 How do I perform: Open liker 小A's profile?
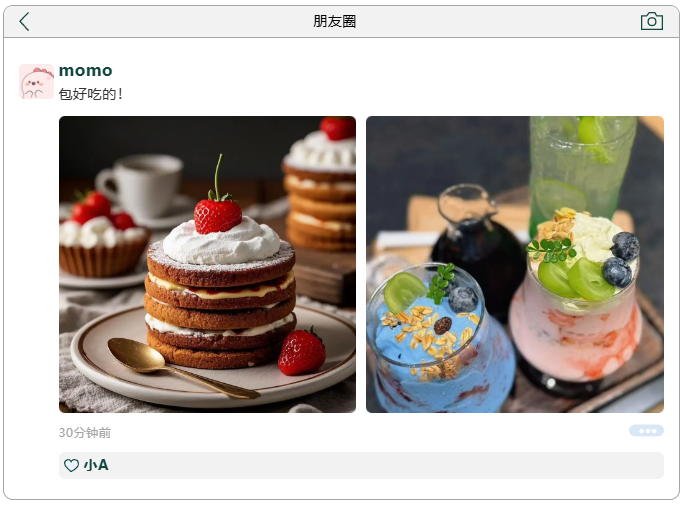tap(96, 465)
